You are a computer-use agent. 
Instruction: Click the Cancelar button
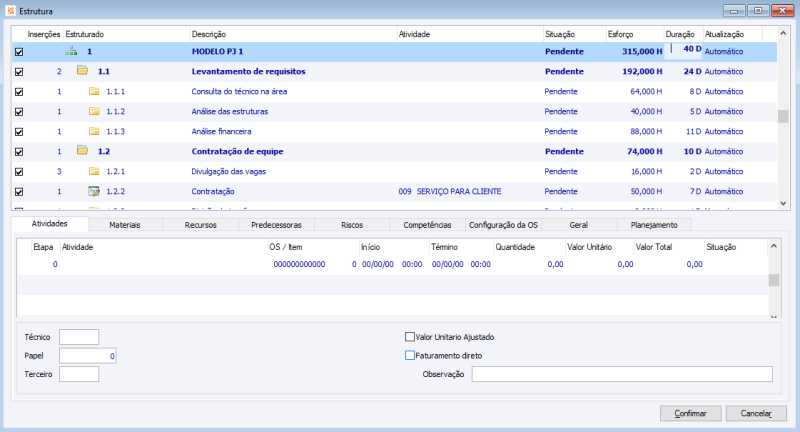(x=756, y=413)
